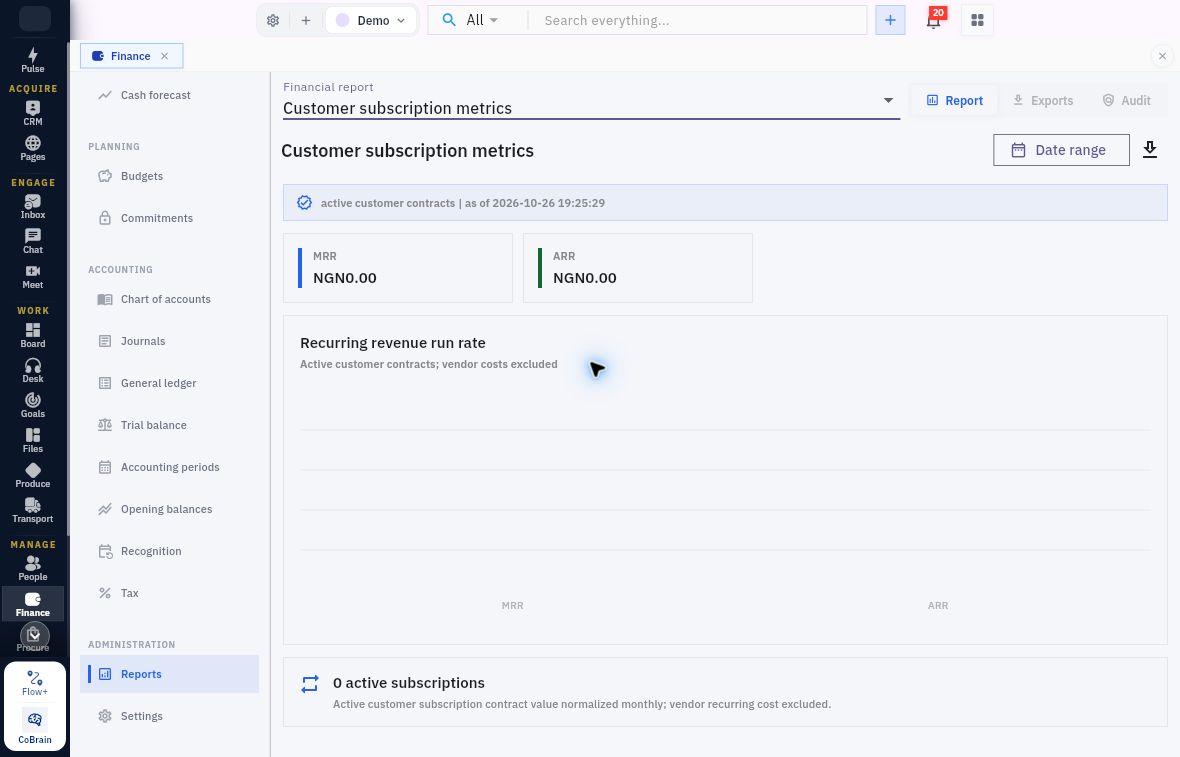Select the Finance tab
1180x757 pixels.
click(x=131, y=56)
